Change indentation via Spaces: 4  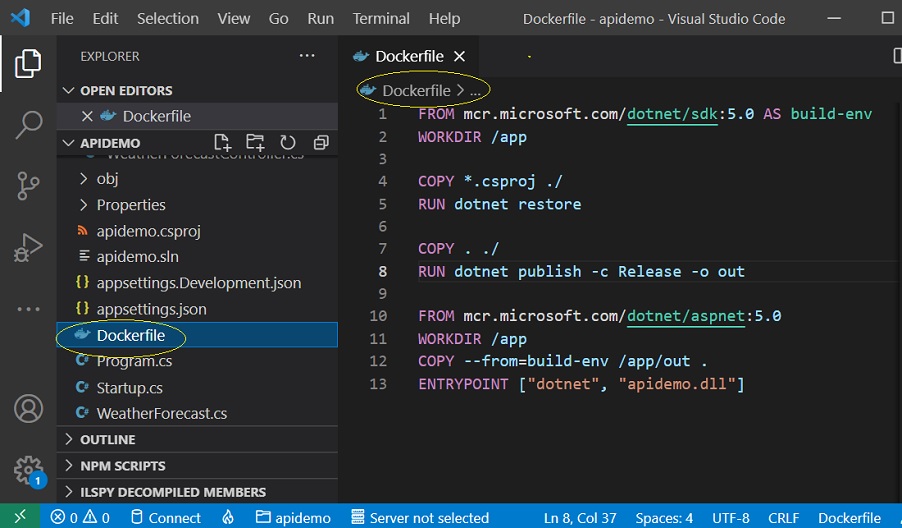664,518
